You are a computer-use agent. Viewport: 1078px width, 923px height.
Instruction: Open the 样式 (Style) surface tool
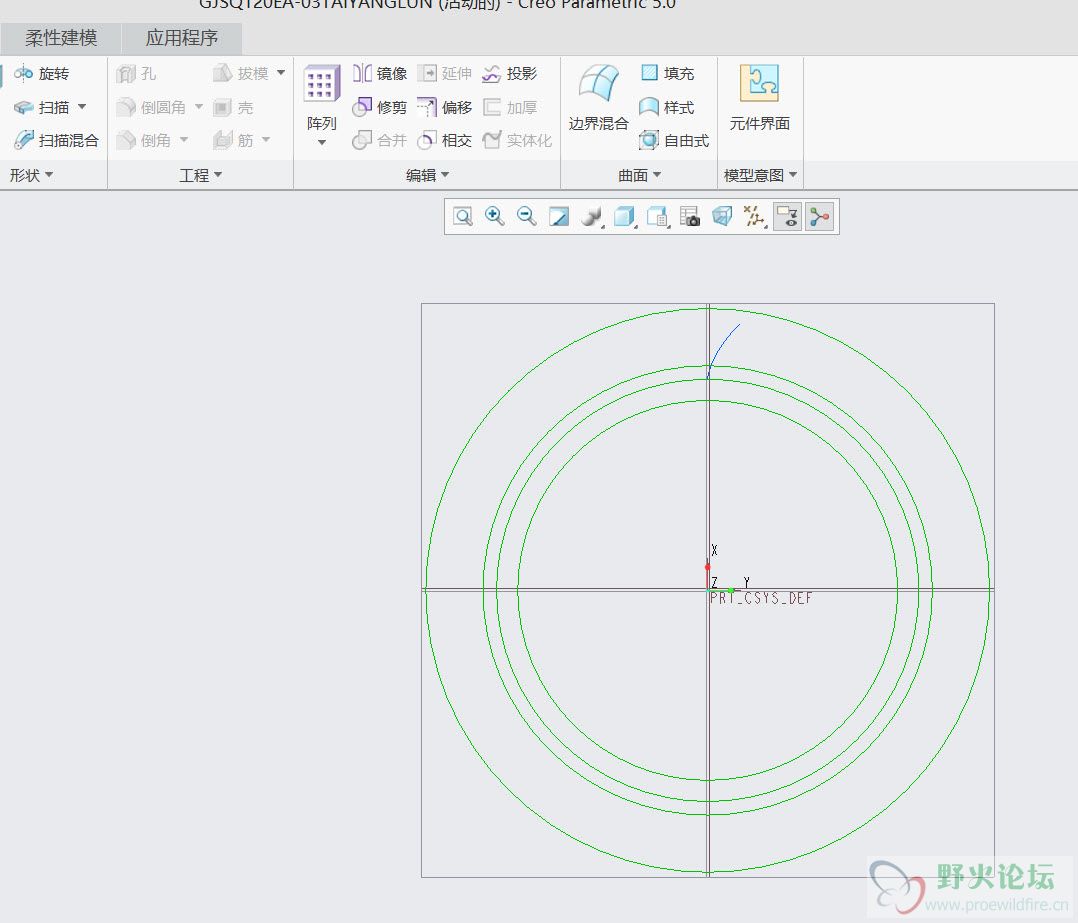point(666,107)
